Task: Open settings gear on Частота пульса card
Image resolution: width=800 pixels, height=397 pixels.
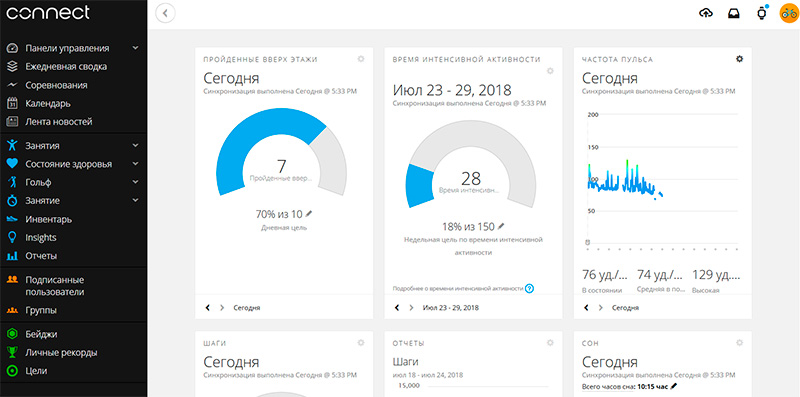Action: point(739,59)
